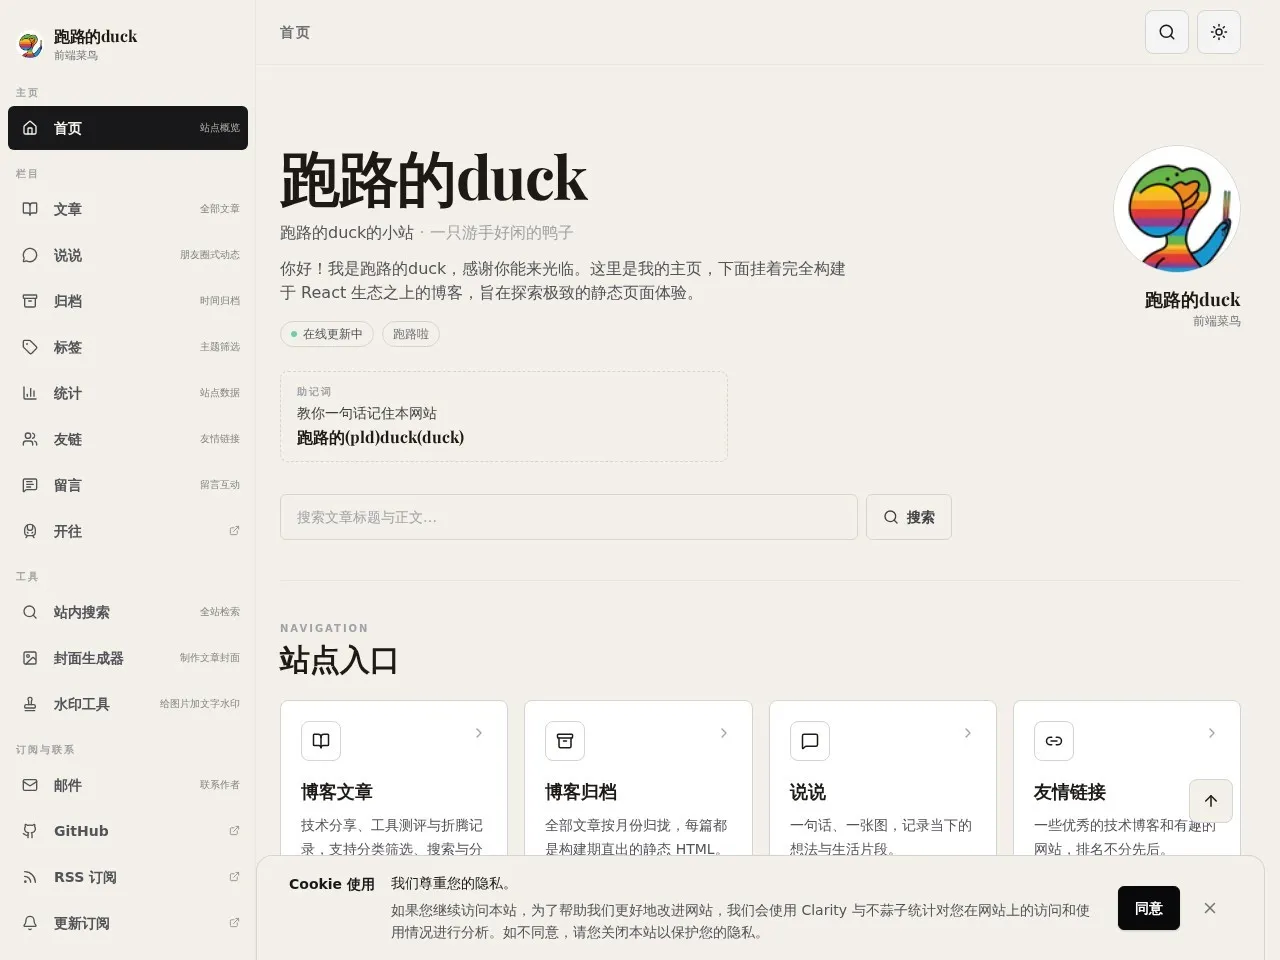
Task: Open the 说说 card chat bubble icon
Action: (x=810, y=741)
